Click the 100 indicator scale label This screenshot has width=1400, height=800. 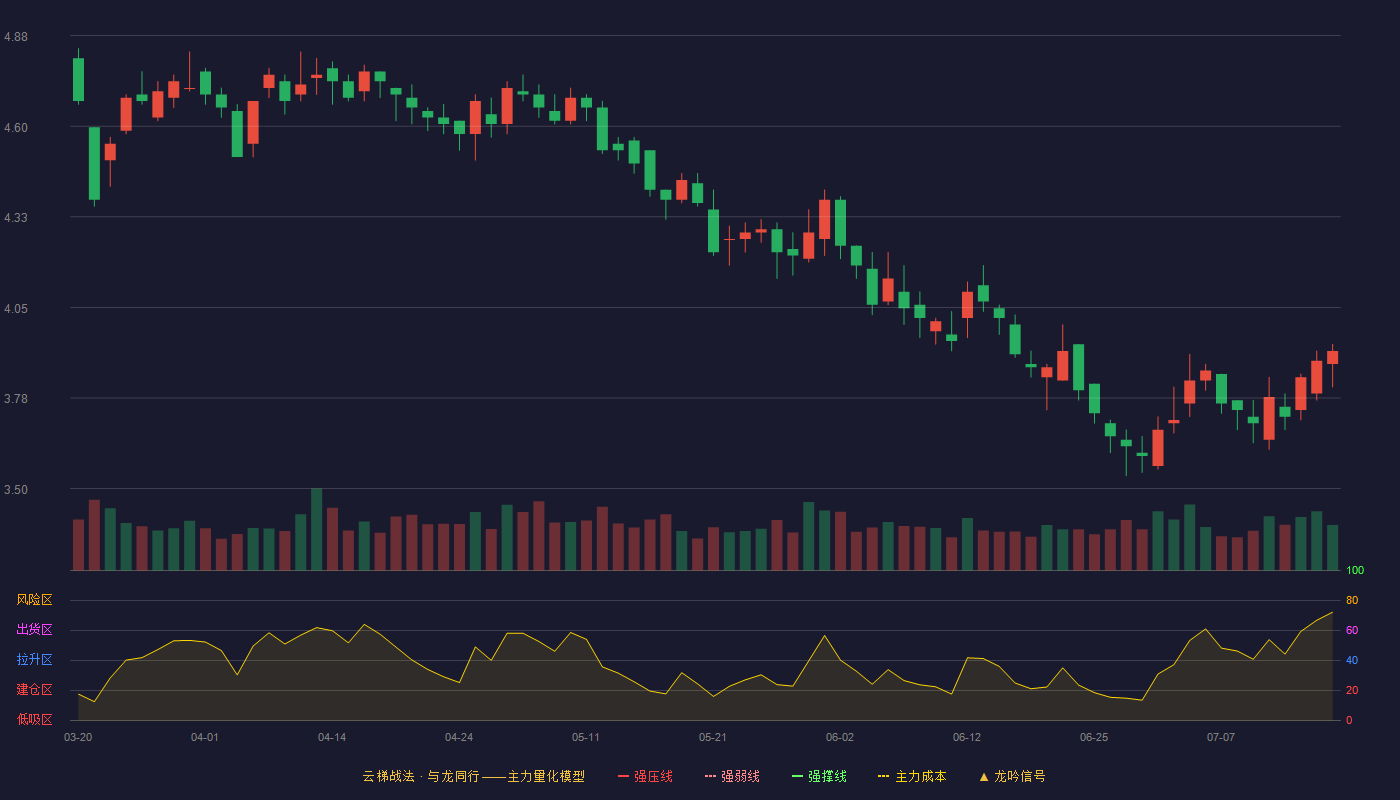click(x=1355, y=571)
